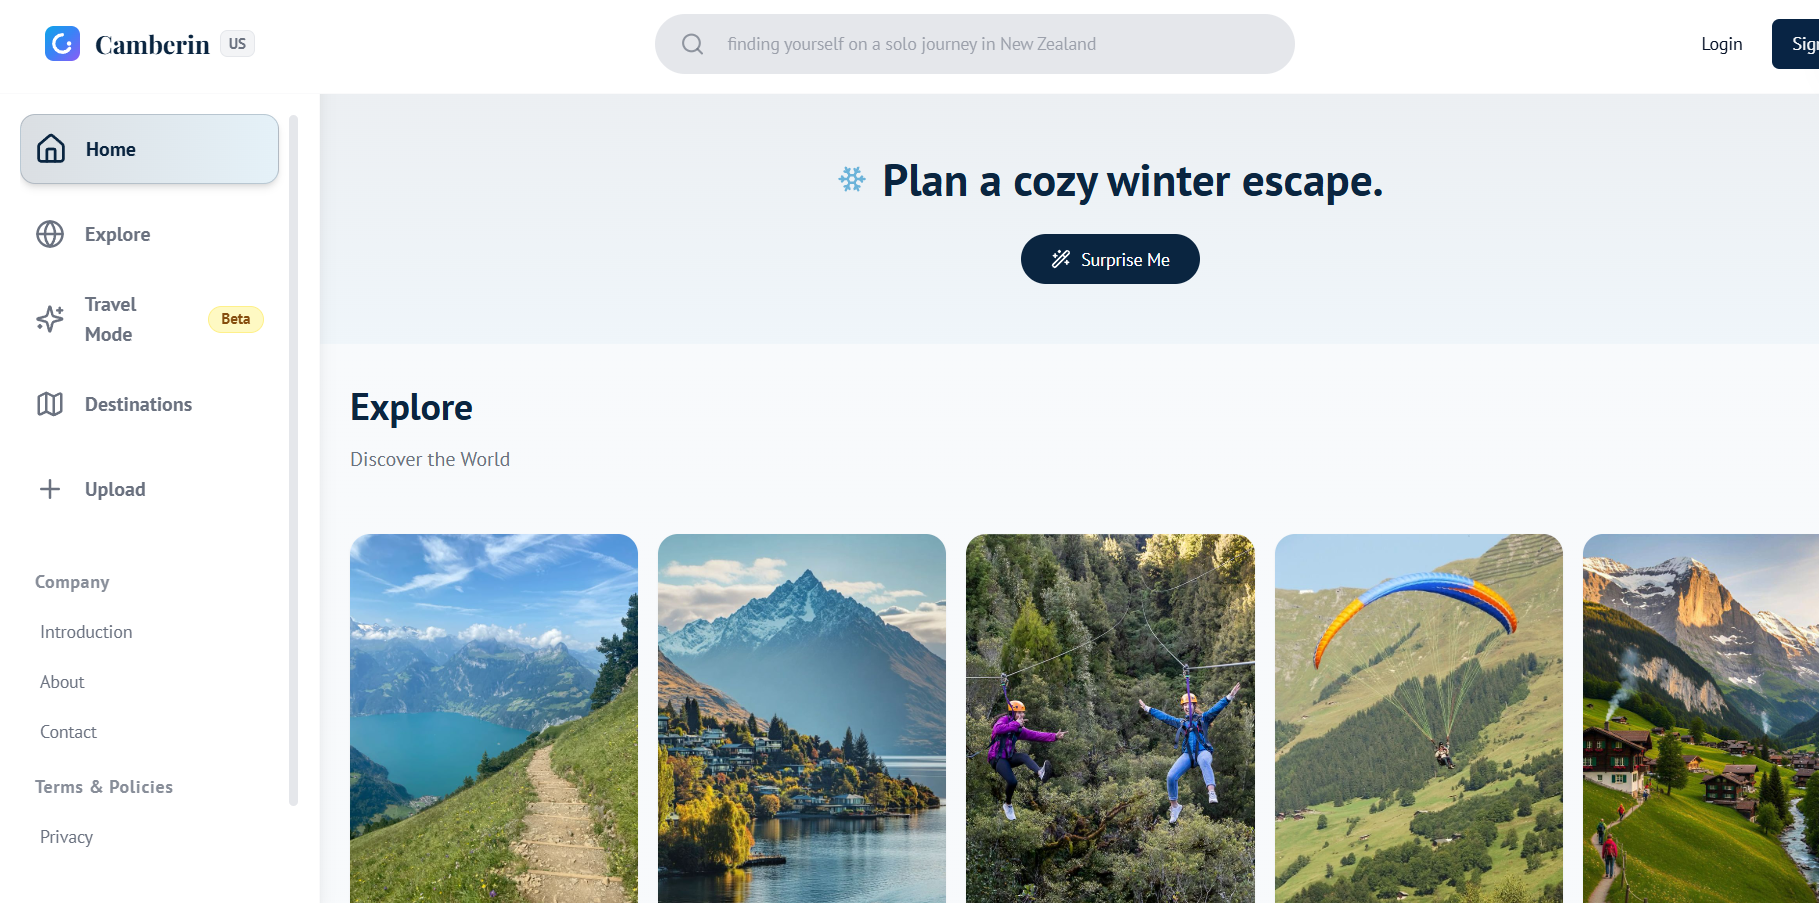This screenshot has height=903, width=1819.
Task: Focus the search field for a New Zealand journey
Action: (975, 44)
